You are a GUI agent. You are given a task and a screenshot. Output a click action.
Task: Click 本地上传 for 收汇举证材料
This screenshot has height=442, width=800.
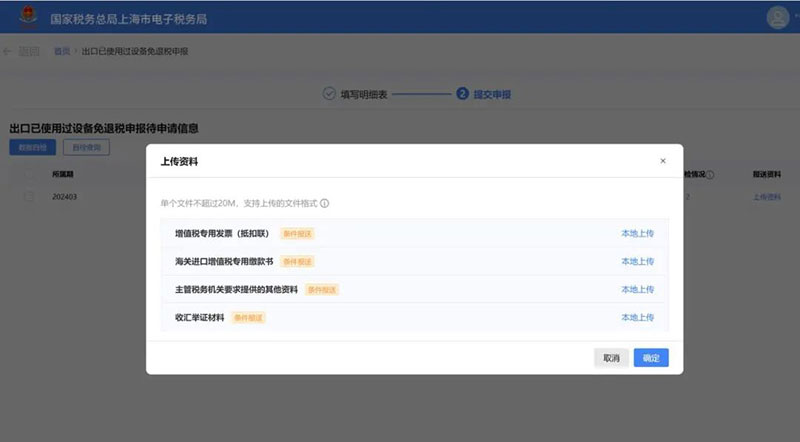pos(637,317)
